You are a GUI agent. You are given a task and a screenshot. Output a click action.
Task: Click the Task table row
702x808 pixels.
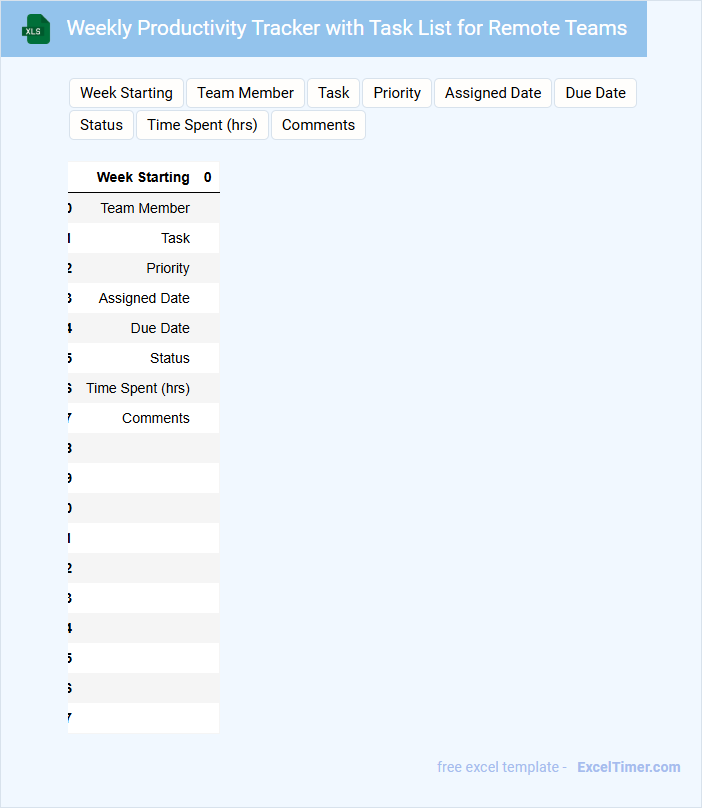pos(143,238)
